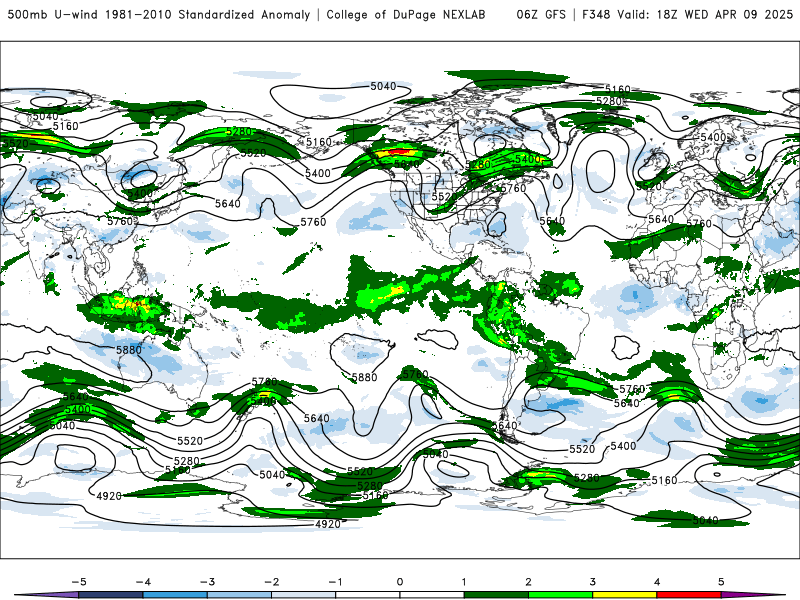The width and height of the screenshot is (800, 600).
Task: Click the '-3' label on the colorbar
Action: pyautogui.click(x=207, y=582)
